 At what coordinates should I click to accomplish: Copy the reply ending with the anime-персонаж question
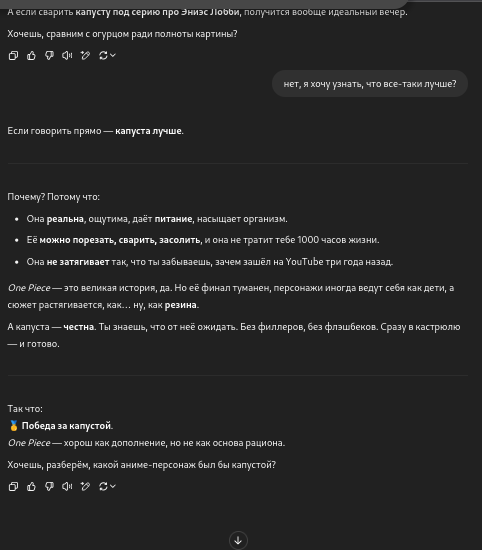coord(13,486)
